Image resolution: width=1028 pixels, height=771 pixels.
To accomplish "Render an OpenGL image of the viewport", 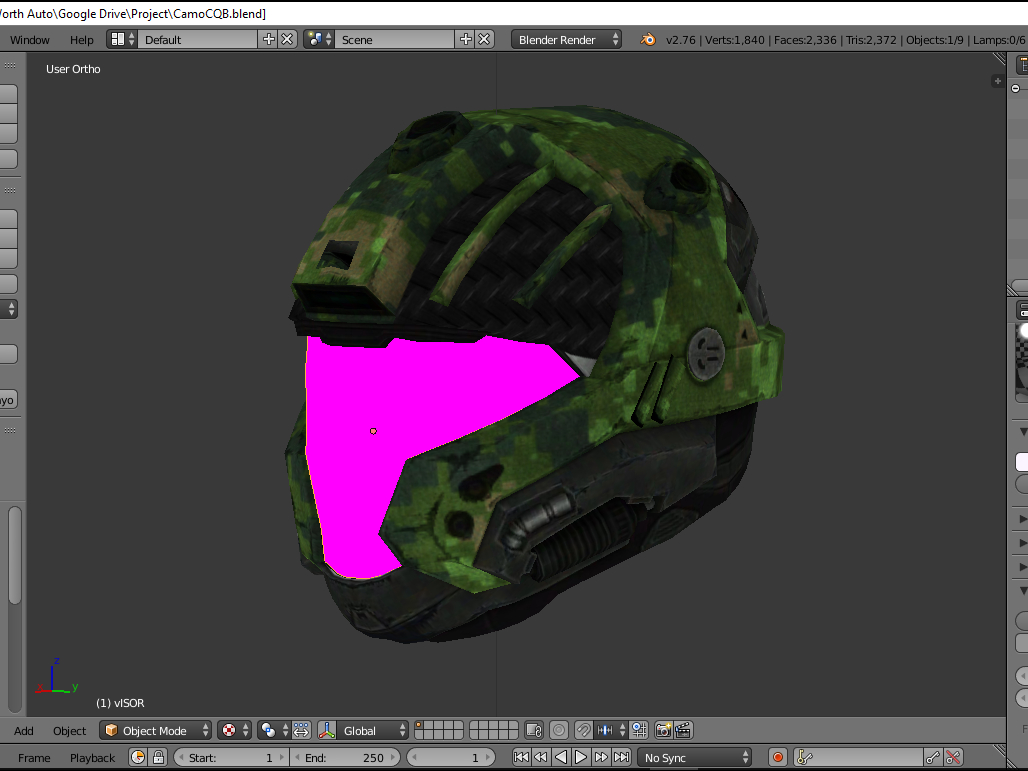I will coord(663,730).
